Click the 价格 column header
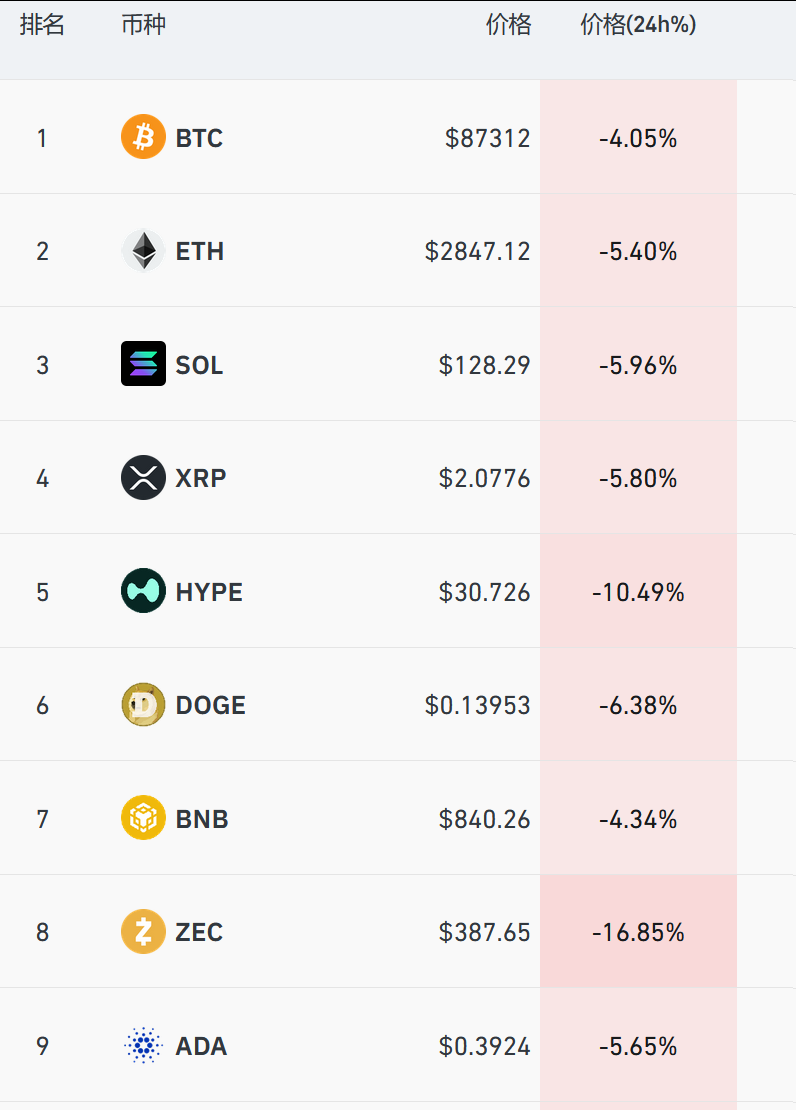796x1110 pixels. [x=508, y=26]
